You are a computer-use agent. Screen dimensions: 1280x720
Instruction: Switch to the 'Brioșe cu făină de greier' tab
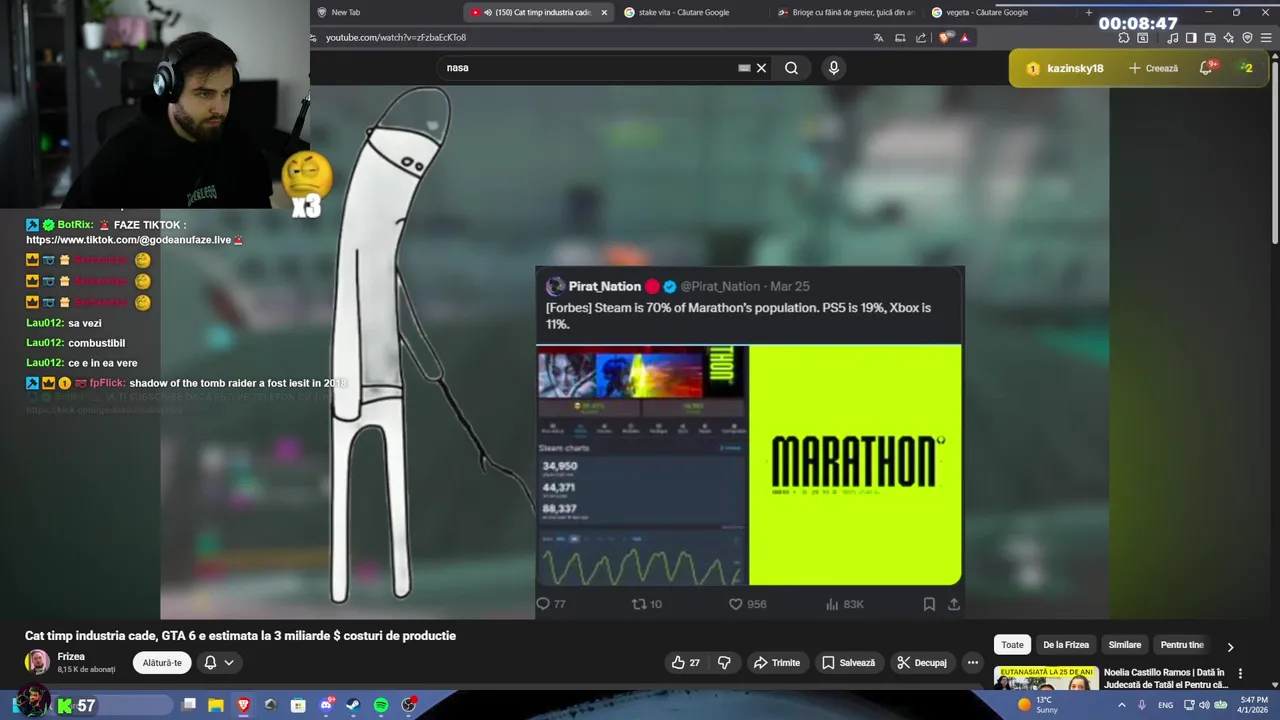coord(846,12)
